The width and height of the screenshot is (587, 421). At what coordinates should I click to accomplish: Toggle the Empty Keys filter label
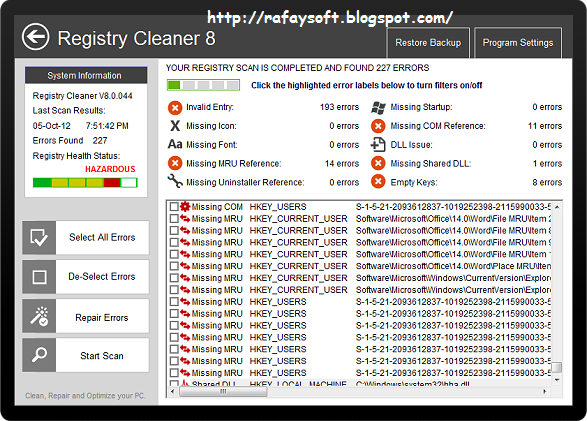414,183
